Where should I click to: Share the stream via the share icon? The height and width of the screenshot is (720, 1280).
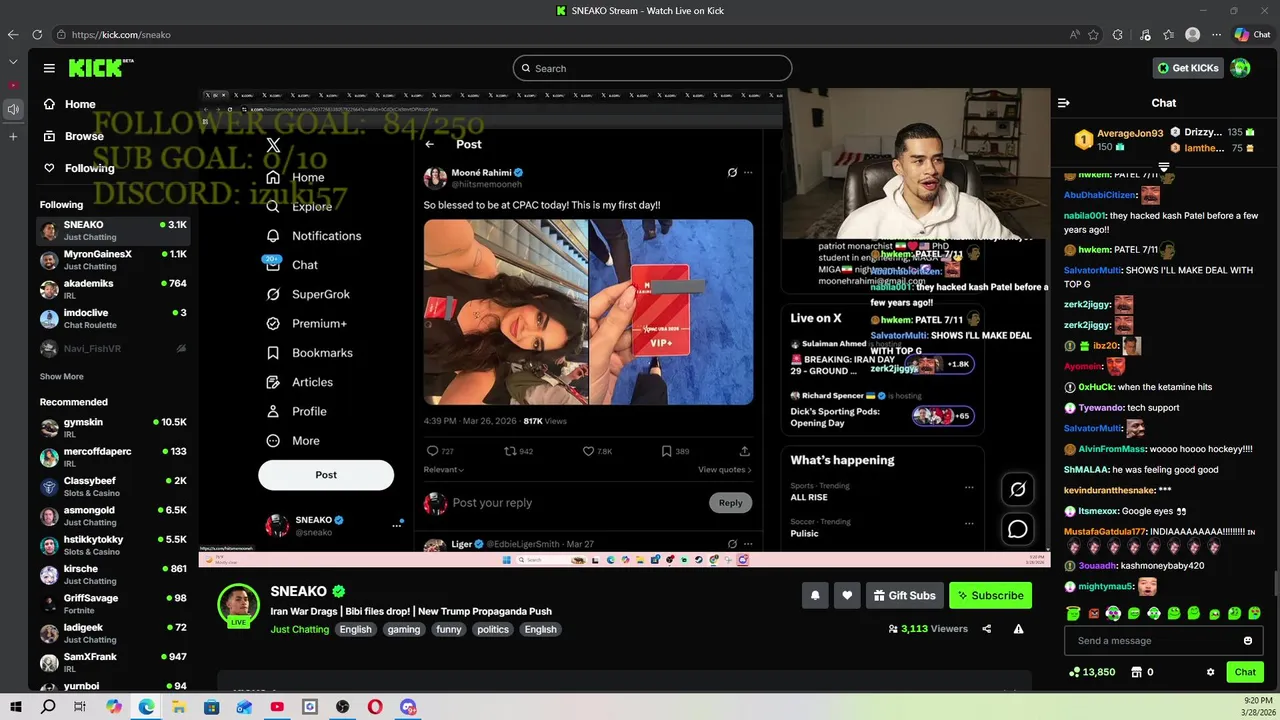pos(987,629)
